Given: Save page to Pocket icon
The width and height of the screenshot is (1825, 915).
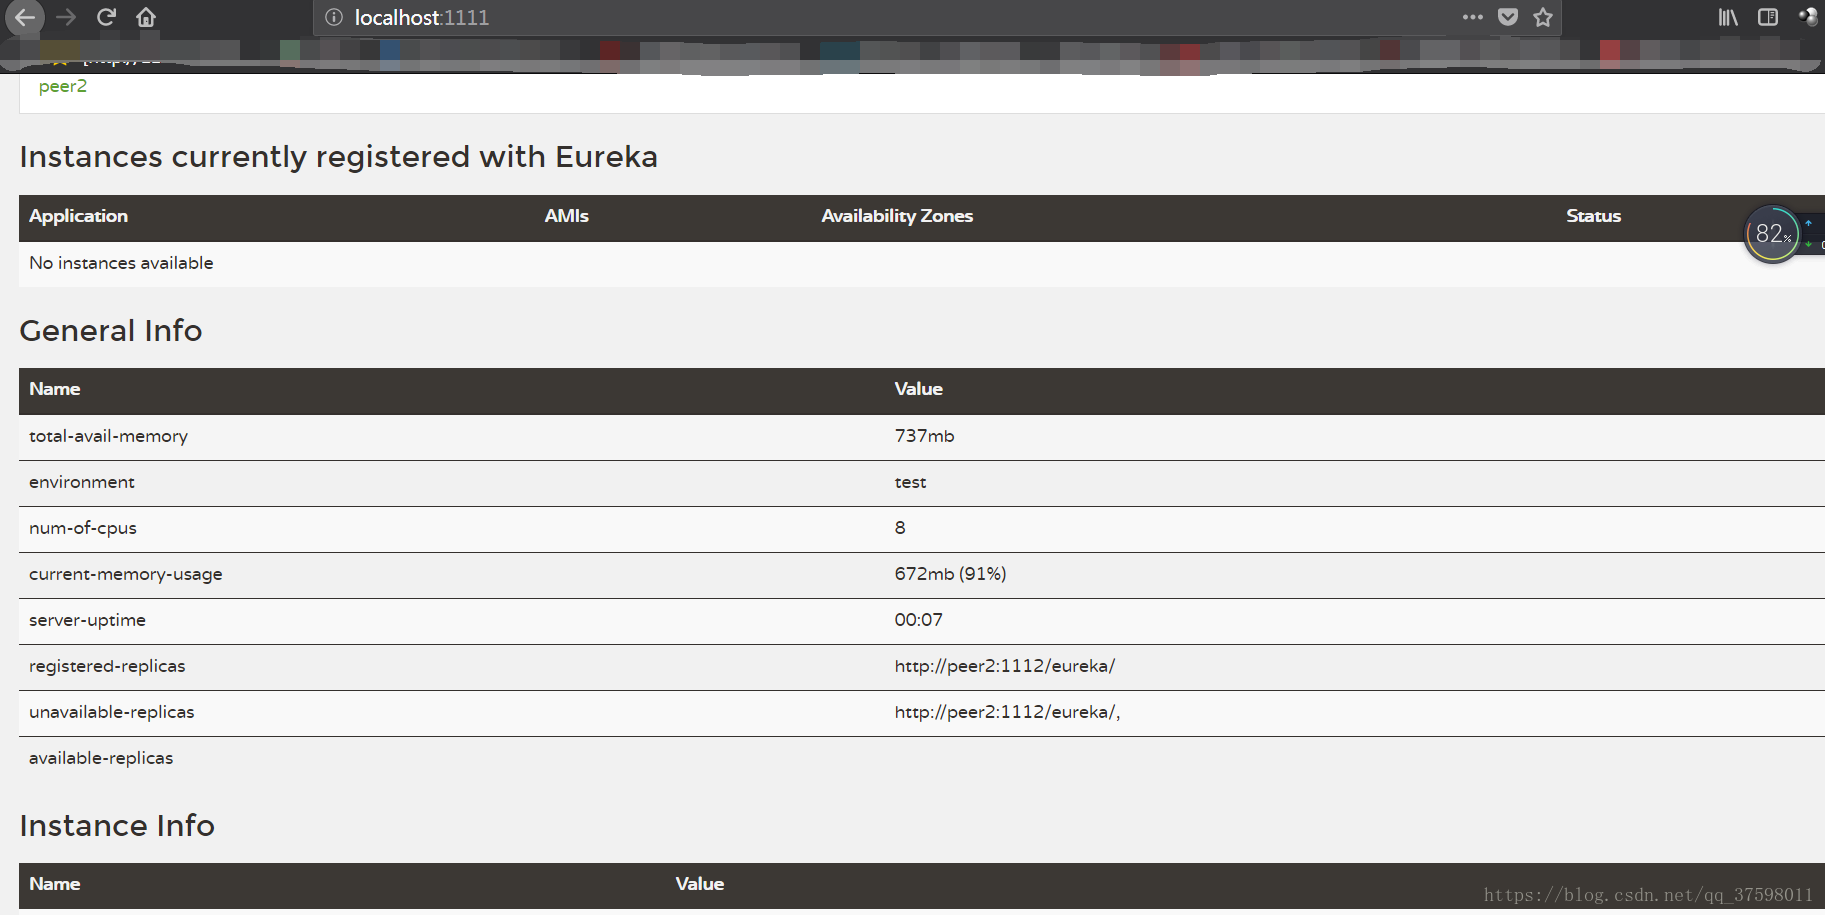Looking at the screenshot, I should pyautogui.click(x=1508, y=17).
